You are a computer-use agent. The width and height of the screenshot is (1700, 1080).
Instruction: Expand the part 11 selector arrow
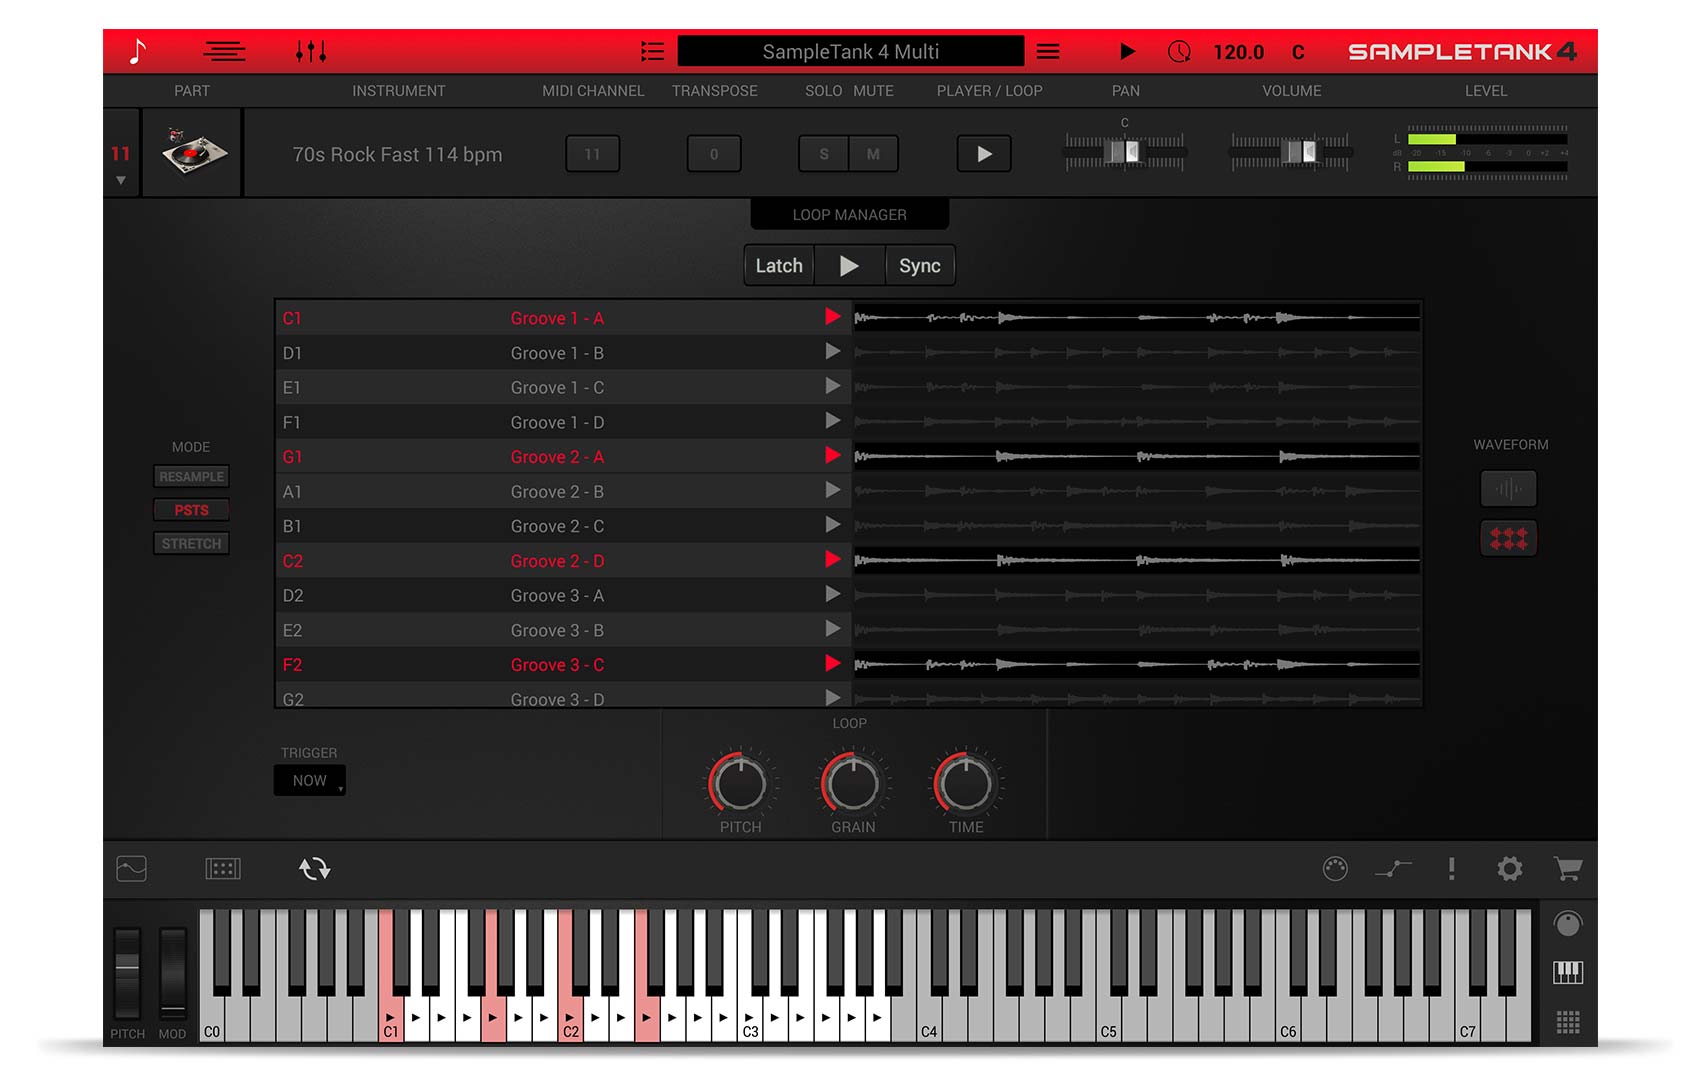coord(121,181)
